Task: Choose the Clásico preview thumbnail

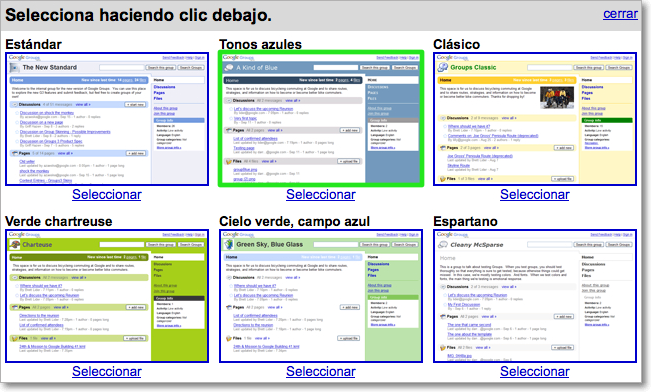Action: point(535,119)
